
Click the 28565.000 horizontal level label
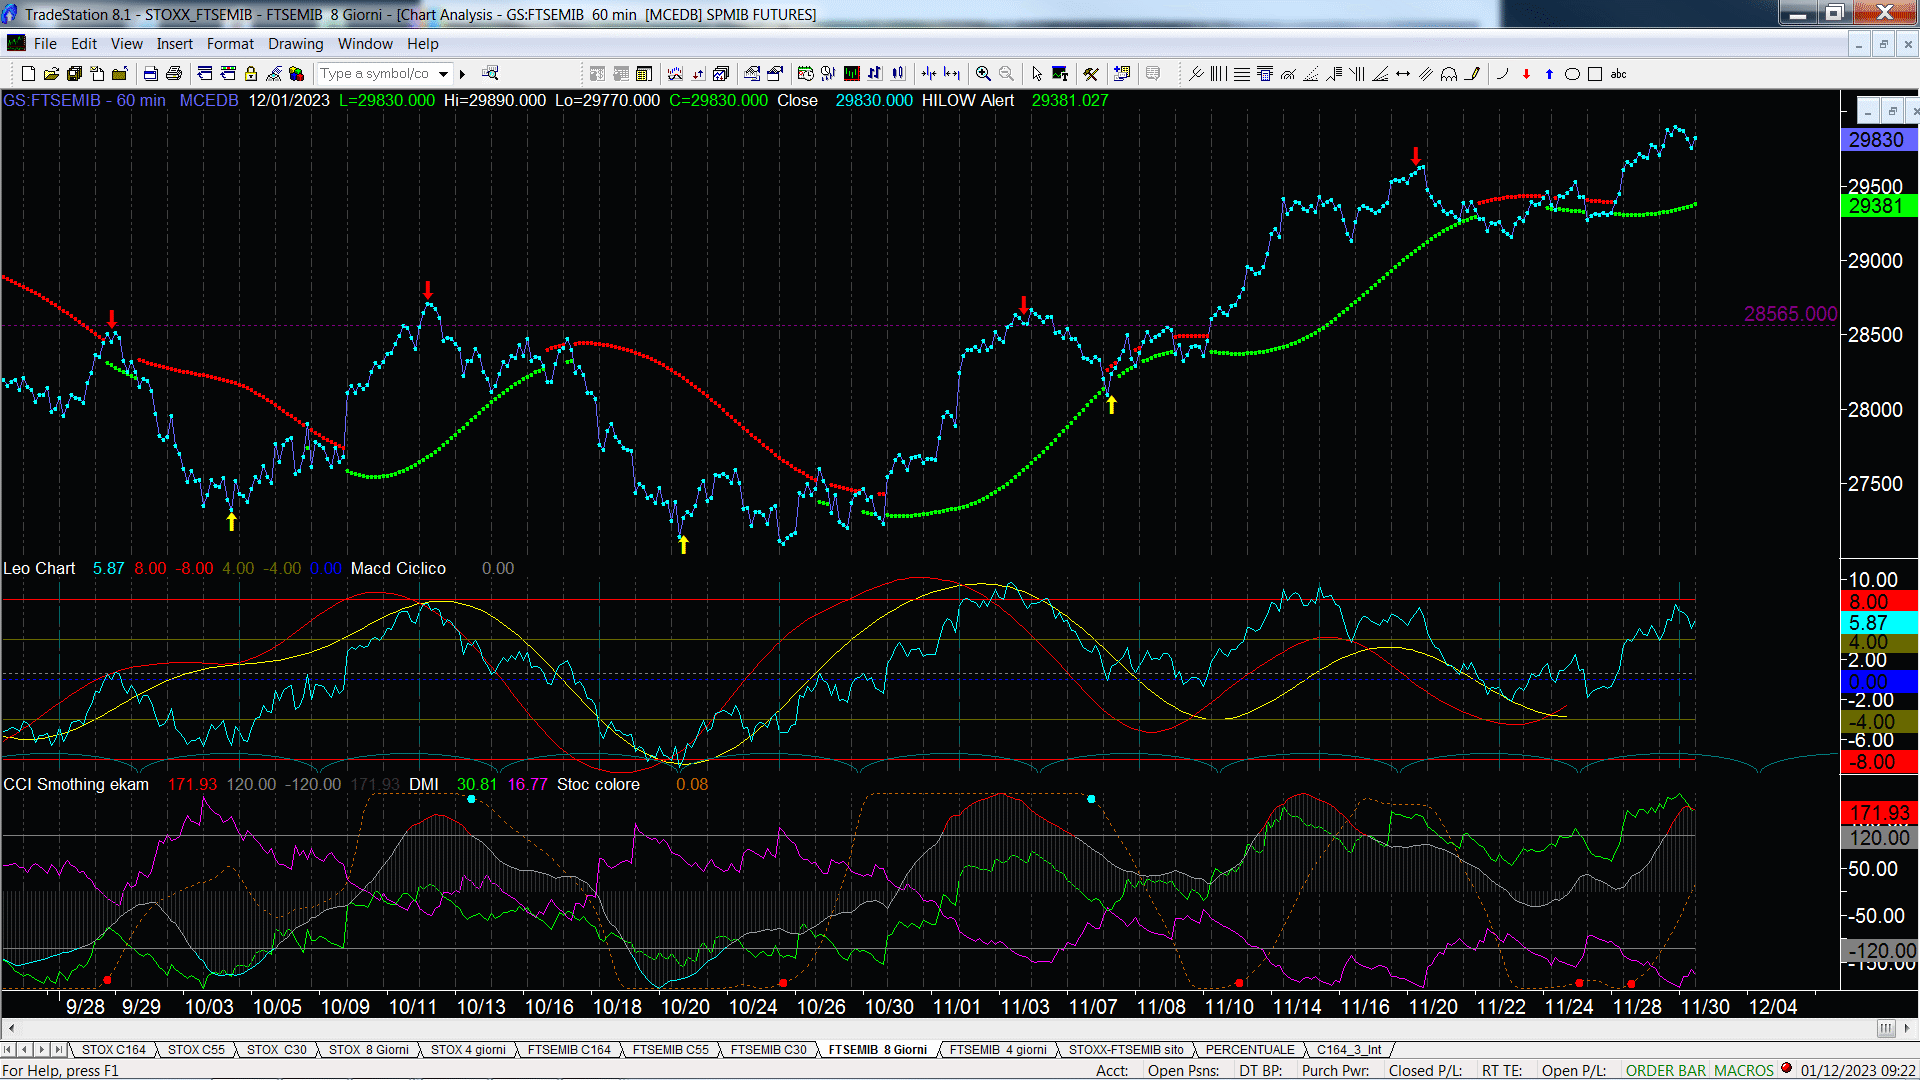pos(1790,314)
